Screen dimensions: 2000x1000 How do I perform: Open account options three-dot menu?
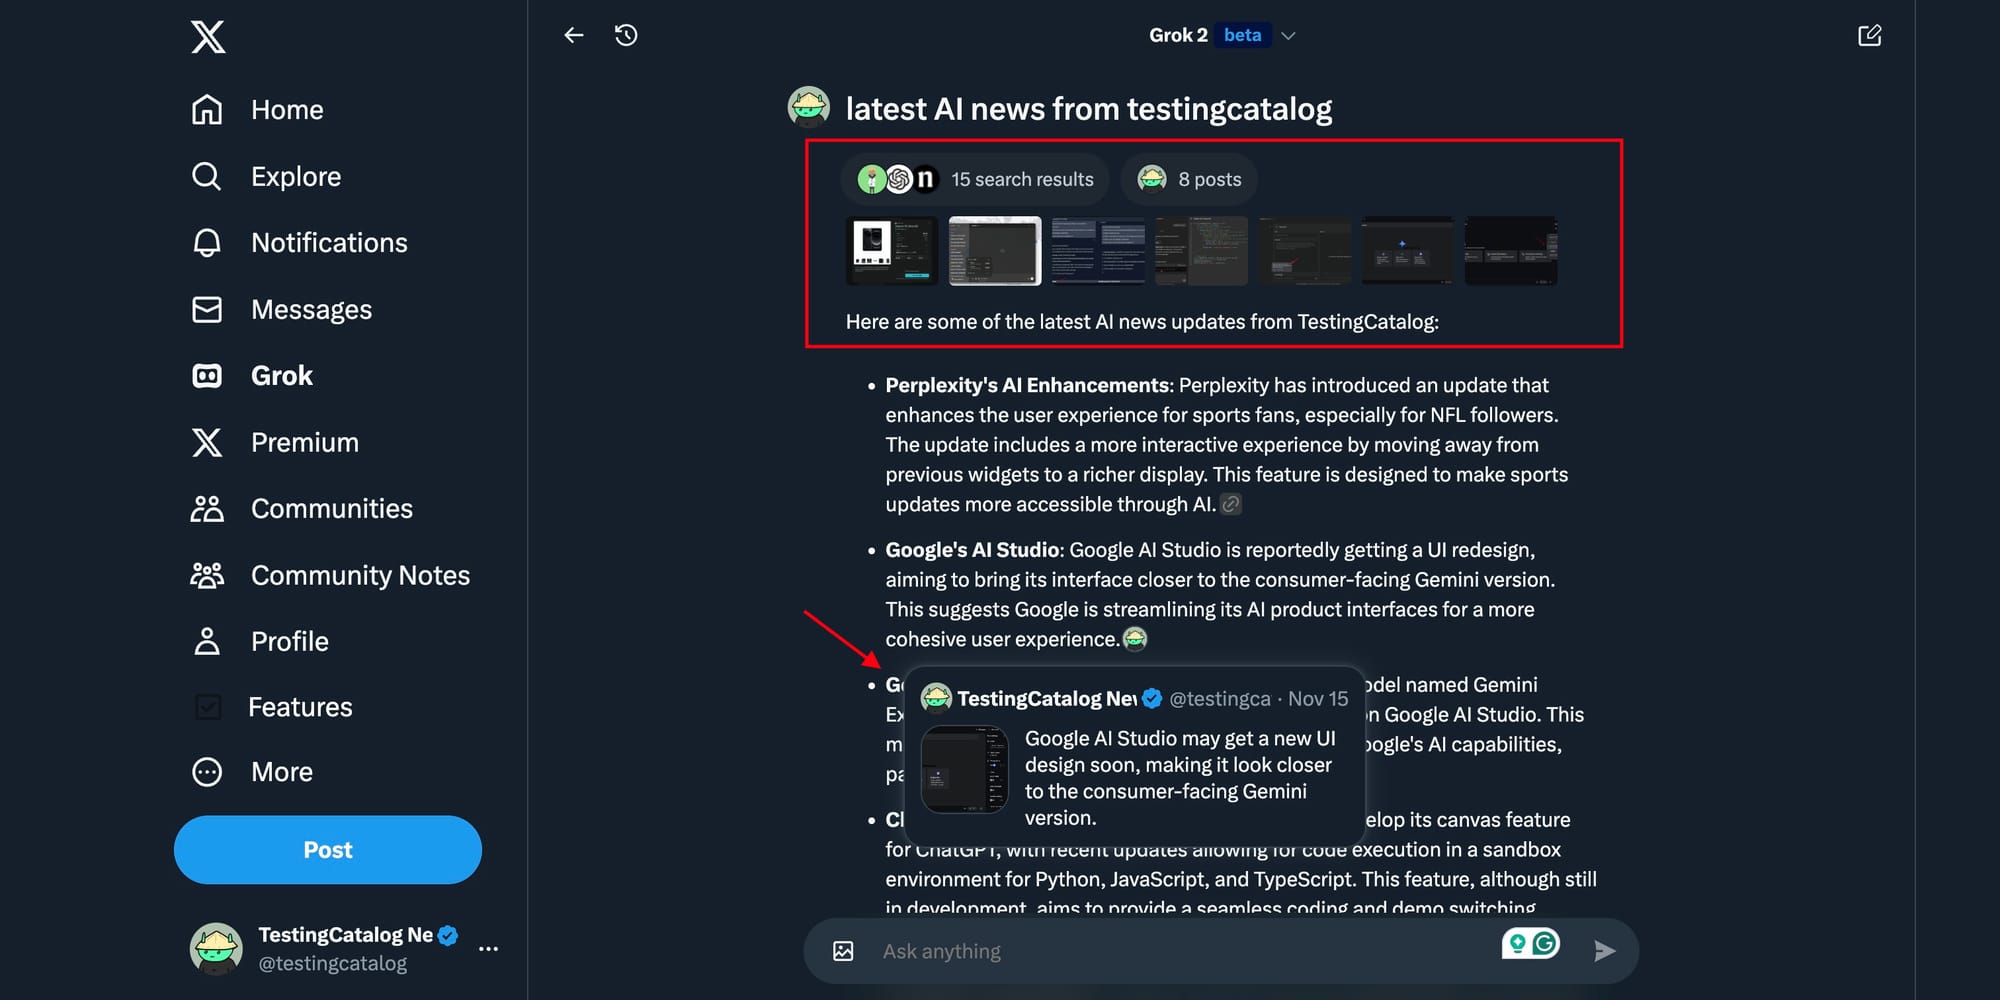[488, 949]
